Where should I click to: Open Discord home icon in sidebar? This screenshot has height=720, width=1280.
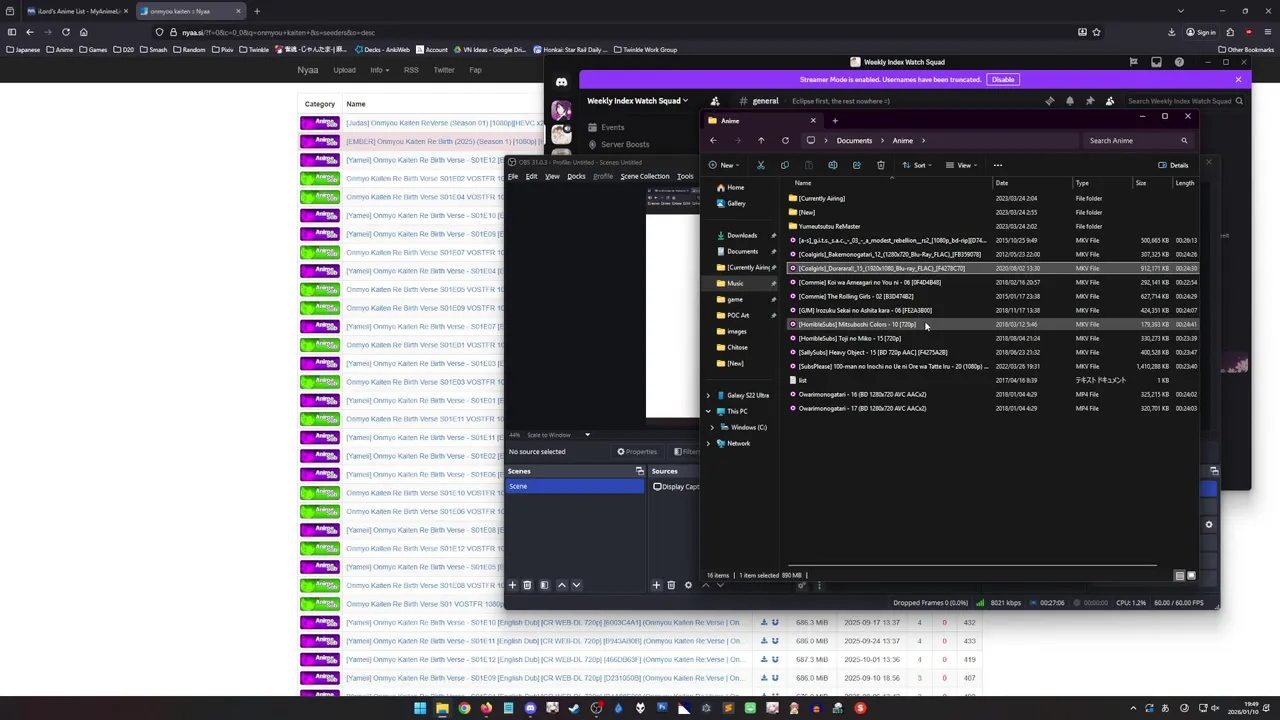coord(561,82)
